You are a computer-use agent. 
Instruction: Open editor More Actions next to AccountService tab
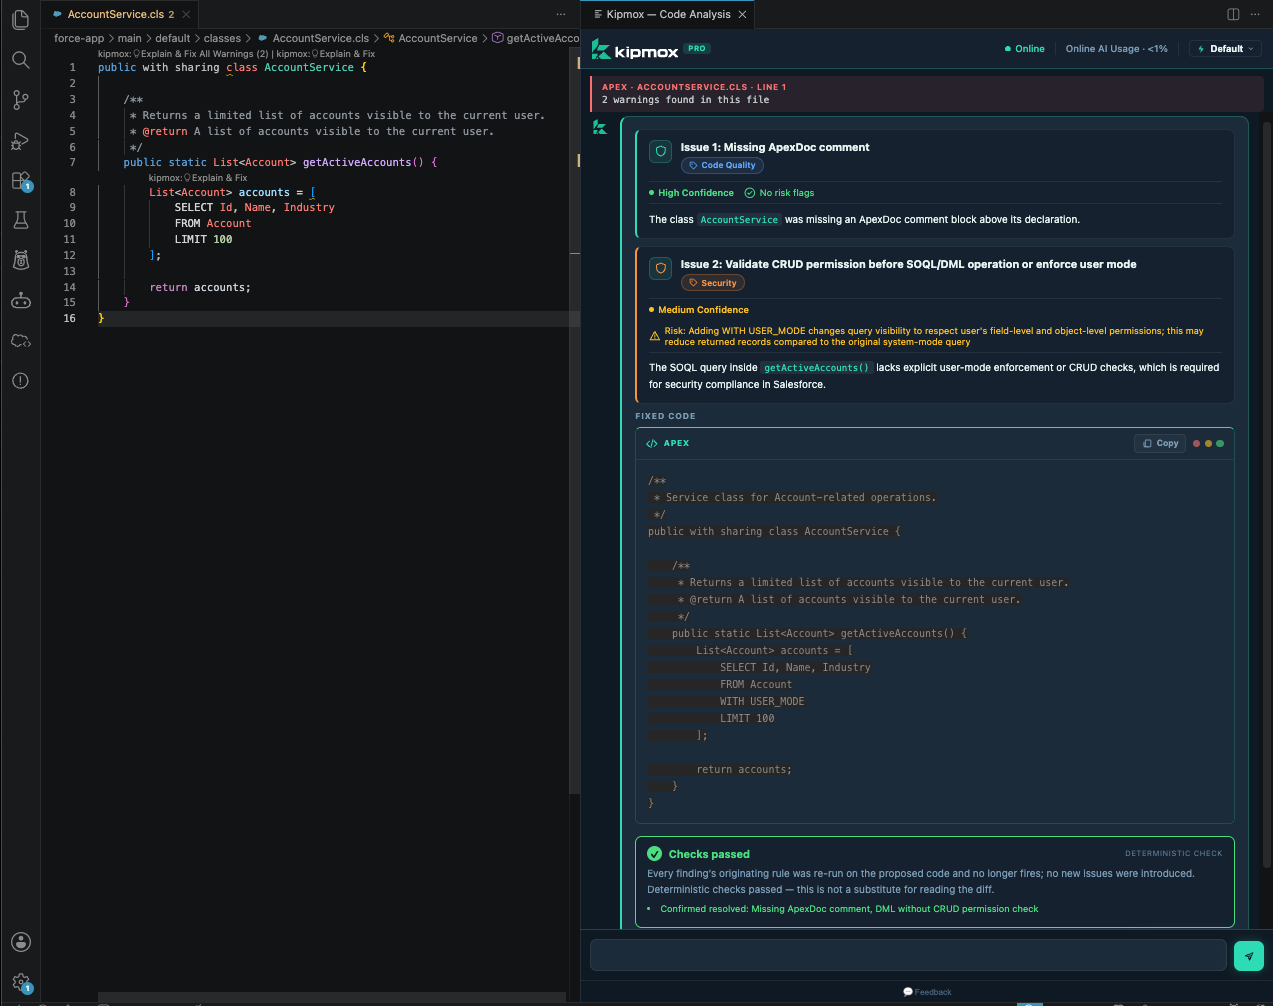click(x=561, y=14)
